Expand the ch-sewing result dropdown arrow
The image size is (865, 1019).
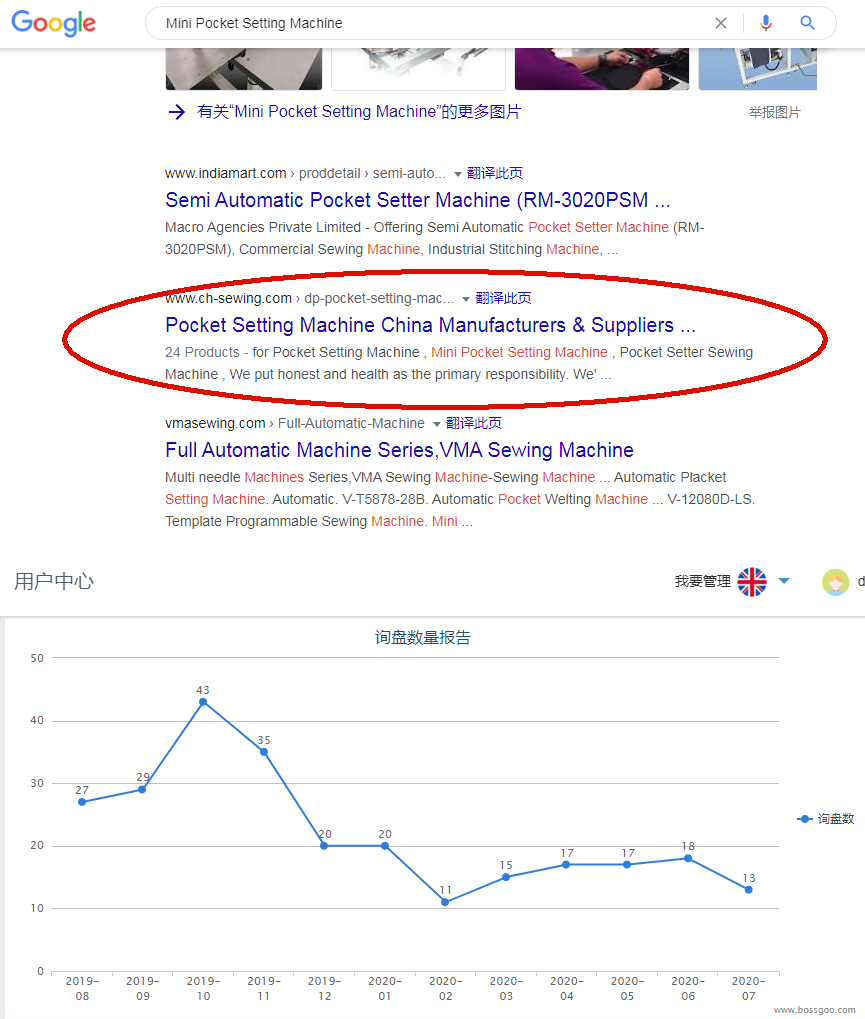[466, 299]
